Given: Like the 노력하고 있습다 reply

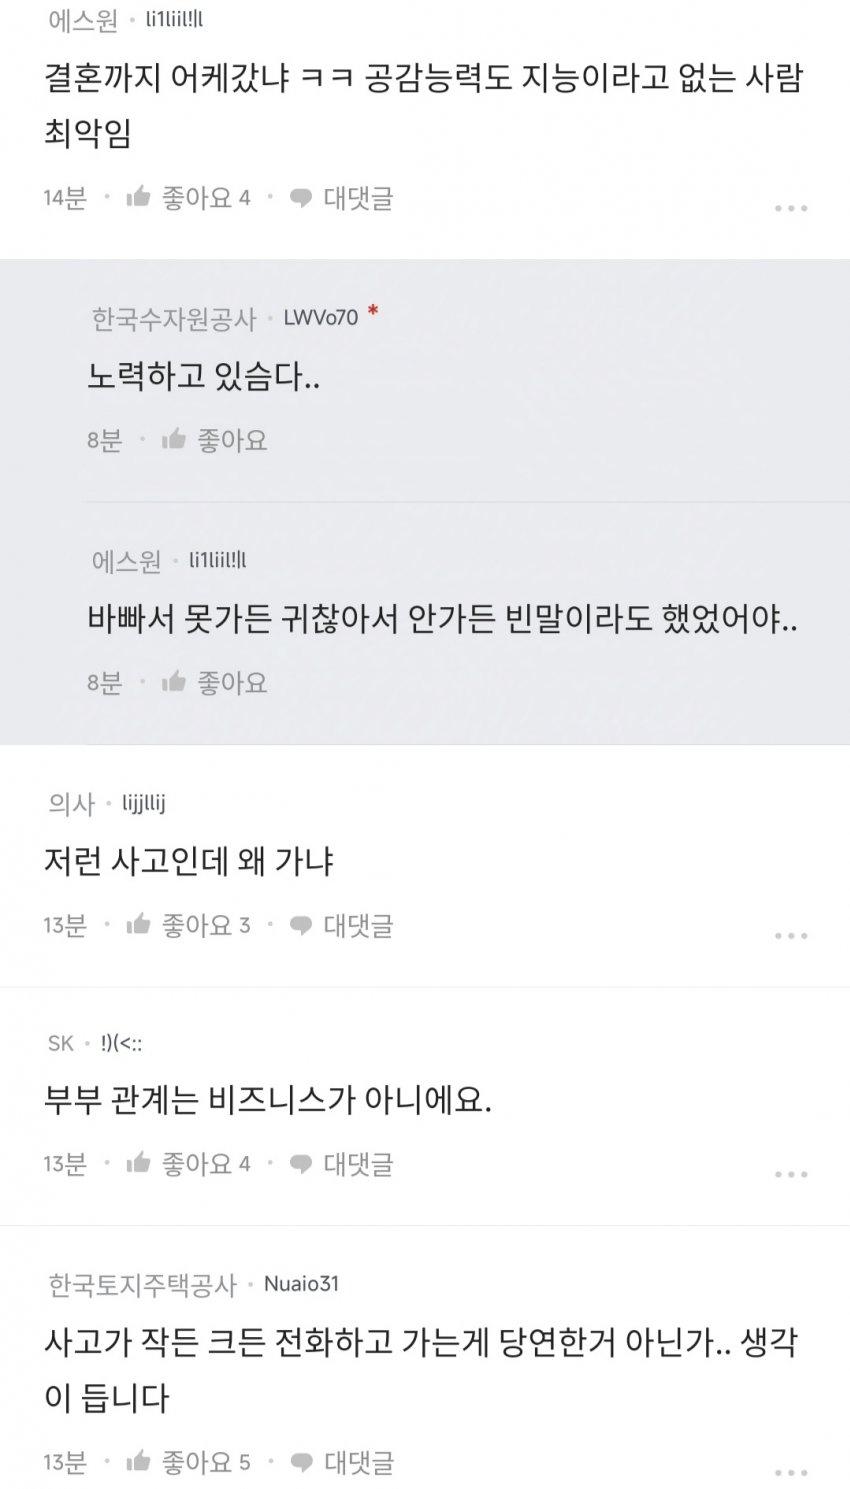Looking at the screenshot, I should tap(174, 440).
